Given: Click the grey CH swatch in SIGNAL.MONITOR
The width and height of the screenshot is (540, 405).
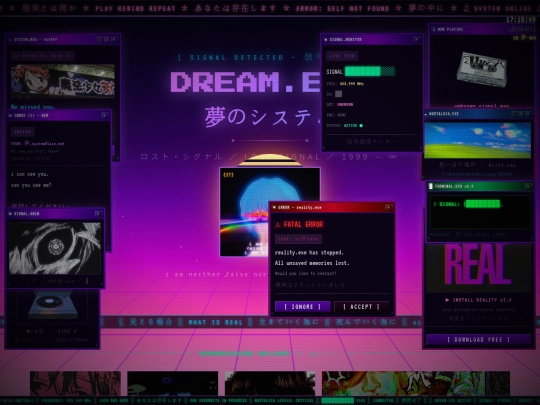Looking at the screenshot, I should [x=339, y=94].
